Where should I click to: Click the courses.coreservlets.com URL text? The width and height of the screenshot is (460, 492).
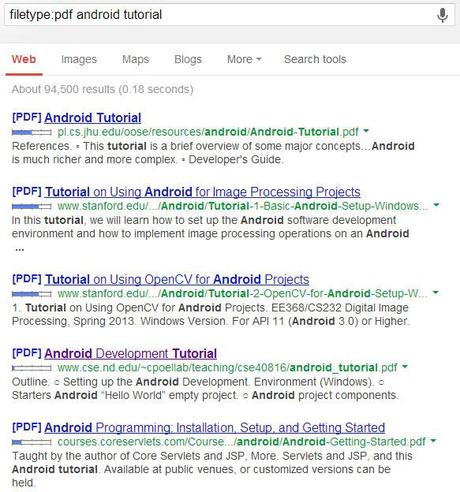tap(241, 442)
